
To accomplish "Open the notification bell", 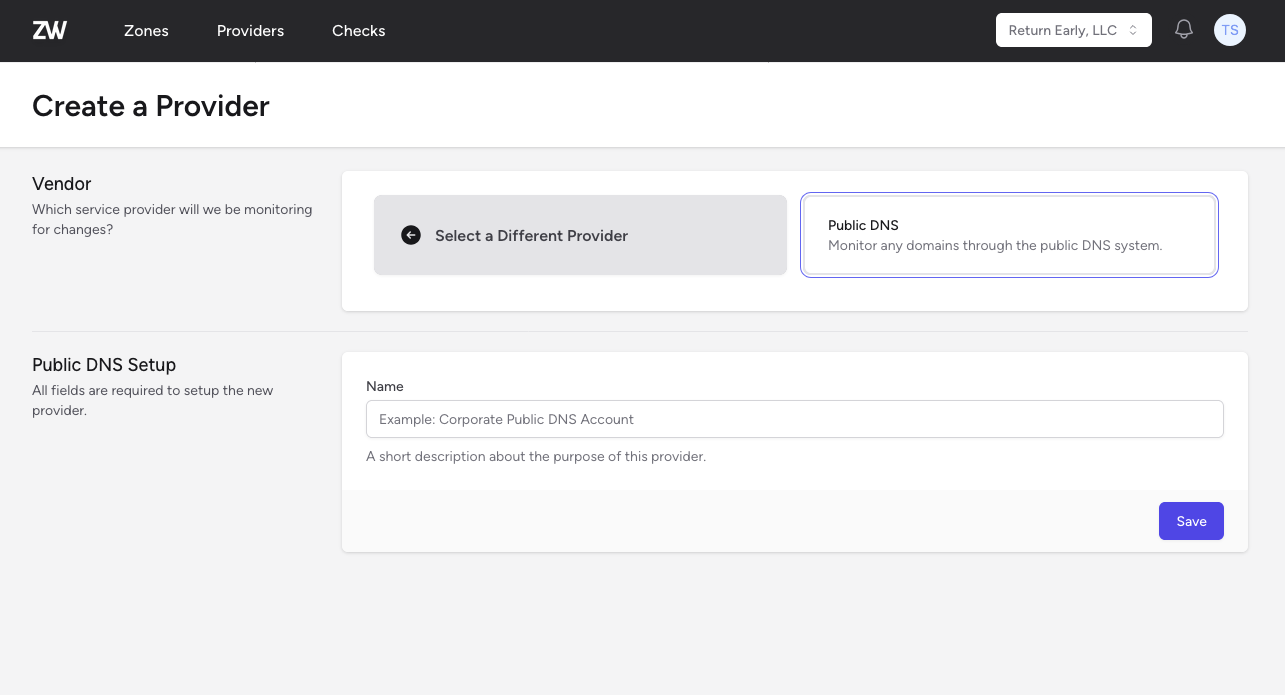I will click(x=1184, y=29).
